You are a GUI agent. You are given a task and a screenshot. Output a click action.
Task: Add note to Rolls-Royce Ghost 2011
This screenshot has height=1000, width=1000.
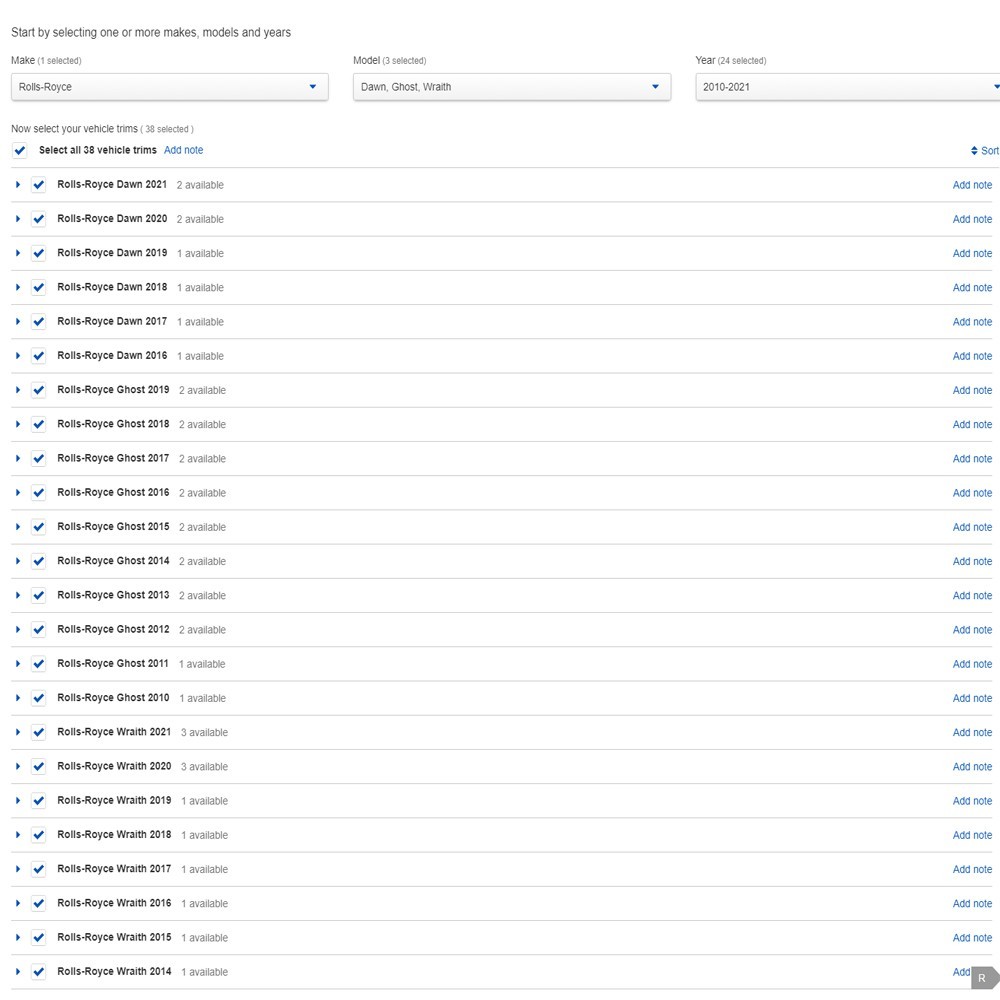pyautogui.click(x=972, y=664)
